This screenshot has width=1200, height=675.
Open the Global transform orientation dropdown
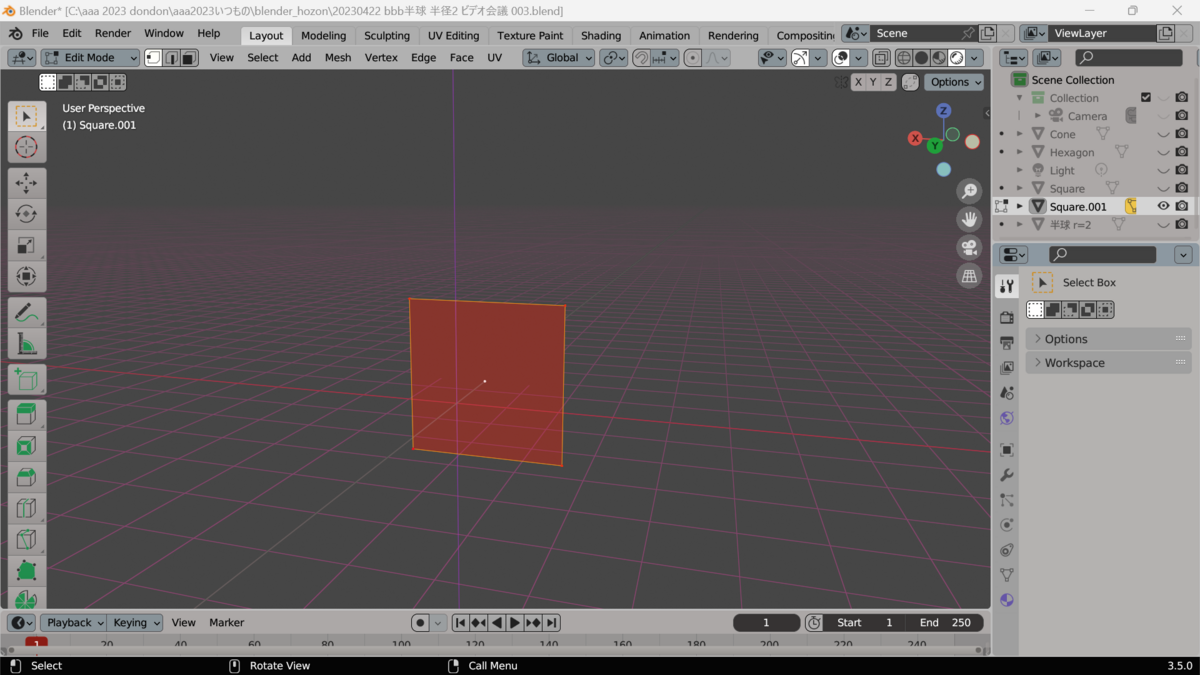[560, 57]
